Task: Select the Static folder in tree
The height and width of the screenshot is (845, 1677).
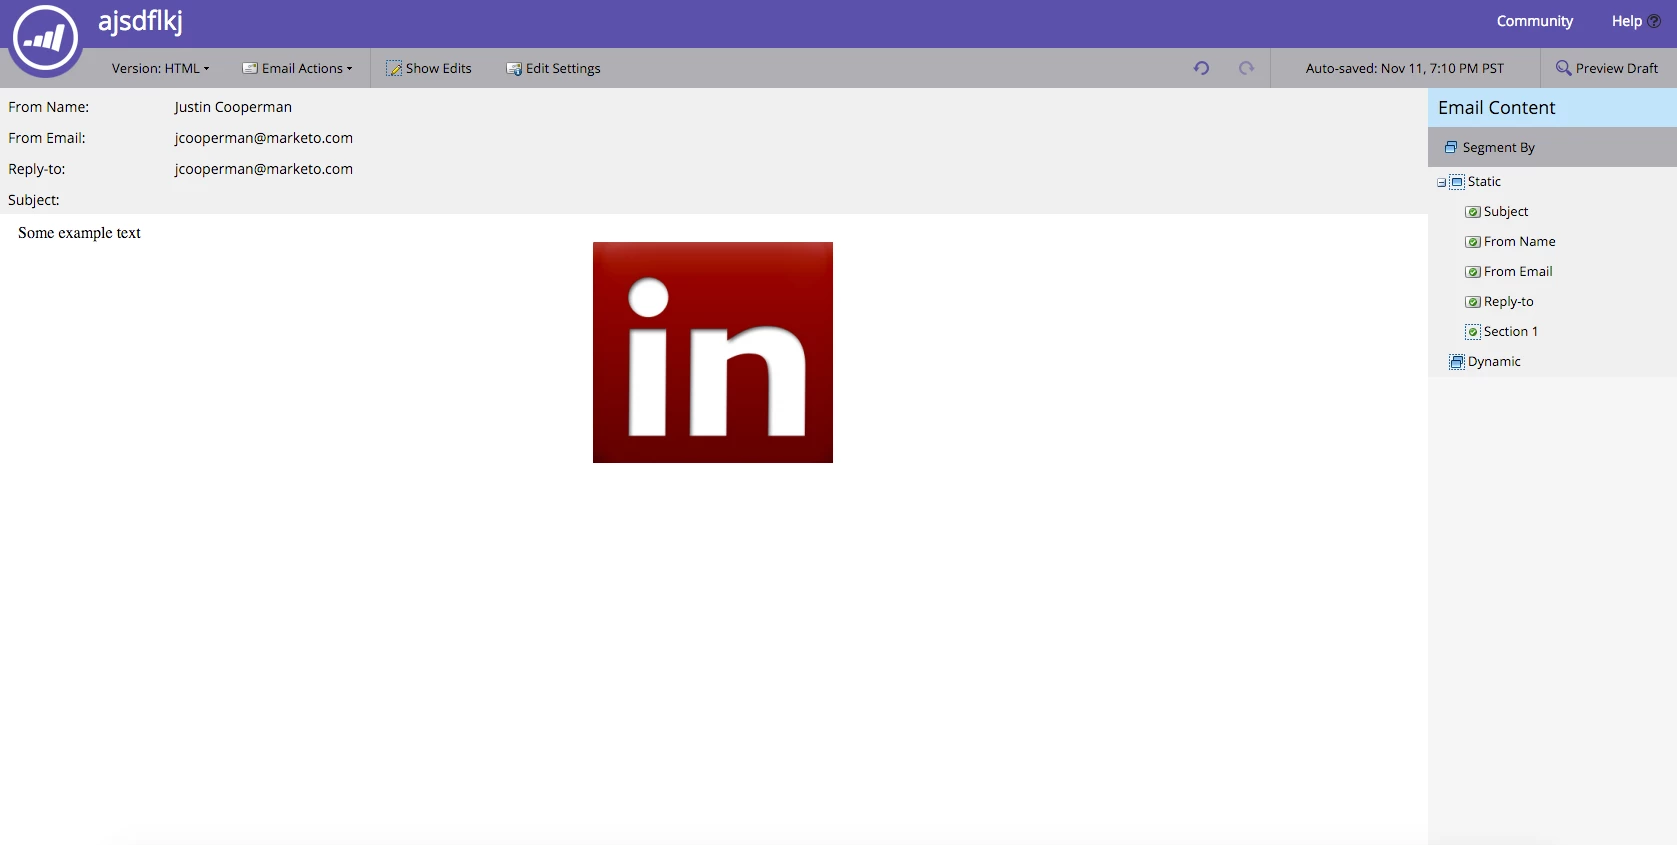Action: 1484,181
